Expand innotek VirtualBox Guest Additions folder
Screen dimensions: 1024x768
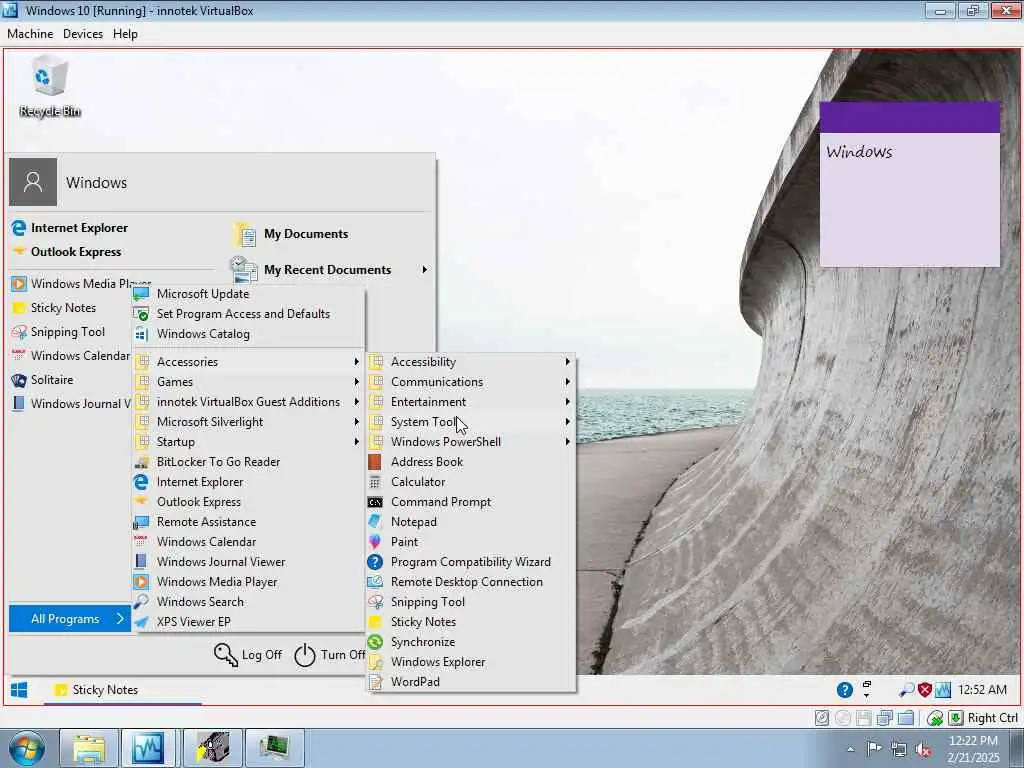248,402
